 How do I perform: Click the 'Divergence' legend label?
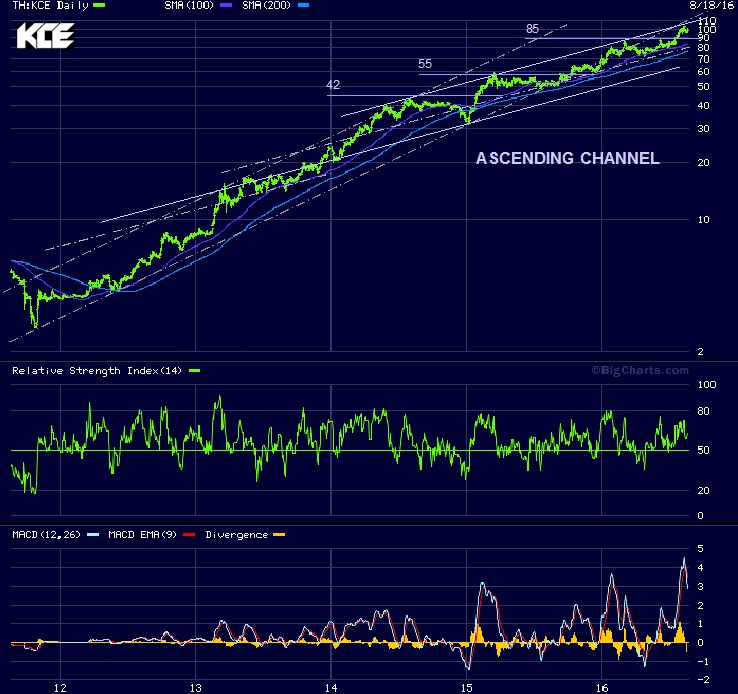coord(237,534)
